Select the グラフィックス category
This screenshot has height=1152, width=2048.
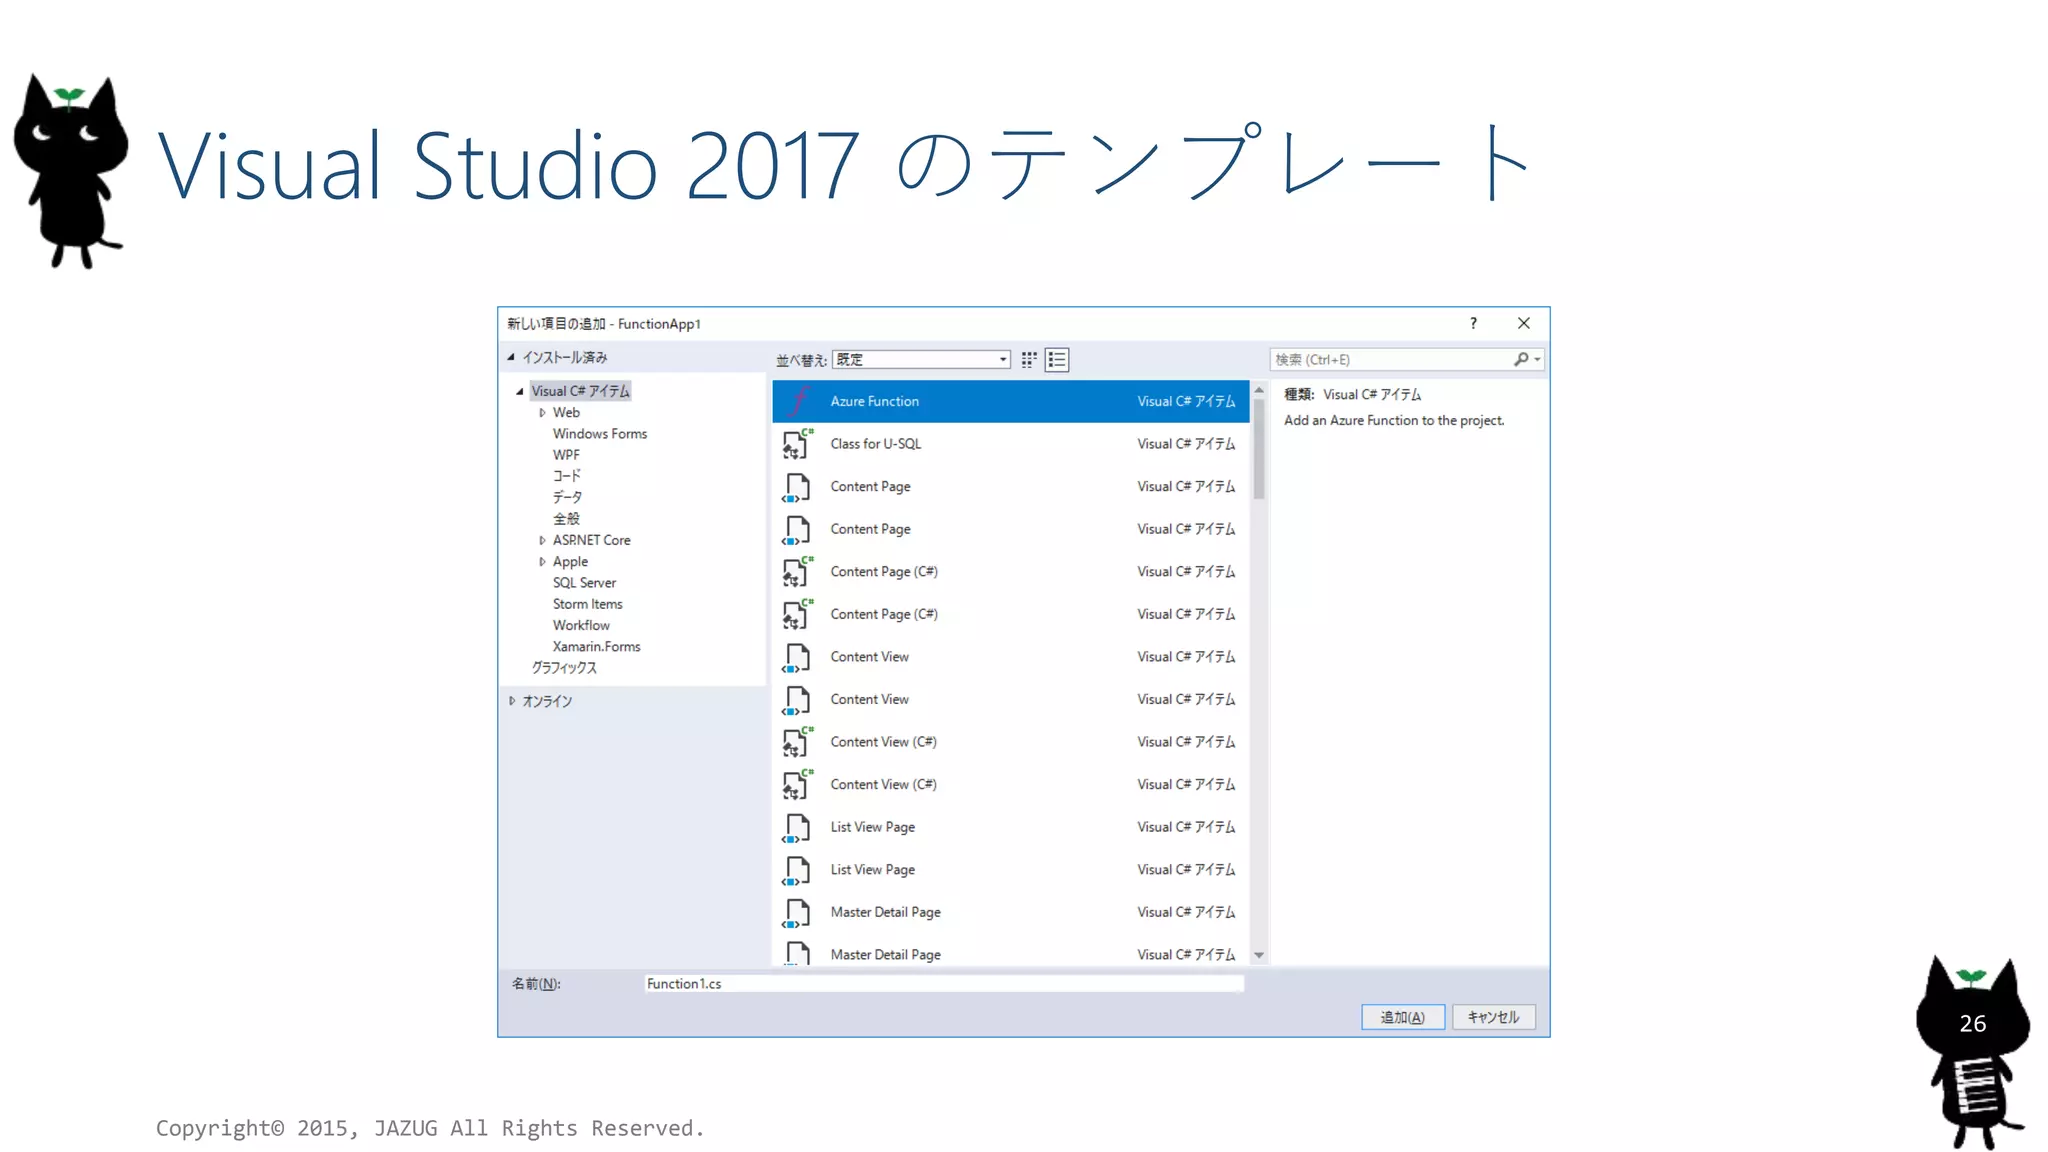pos(564,668)
